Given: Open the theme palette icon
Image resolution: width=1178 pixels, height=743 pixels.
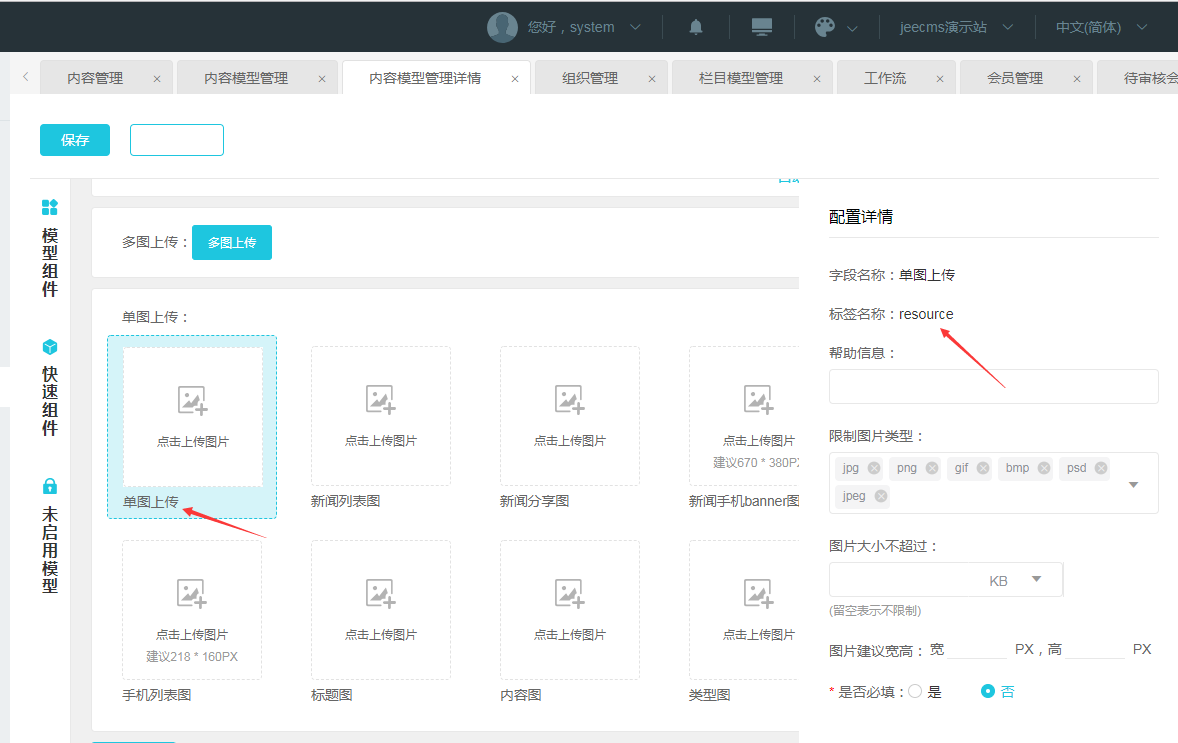Looking at the screenshot, I should [x=825, y=27].
